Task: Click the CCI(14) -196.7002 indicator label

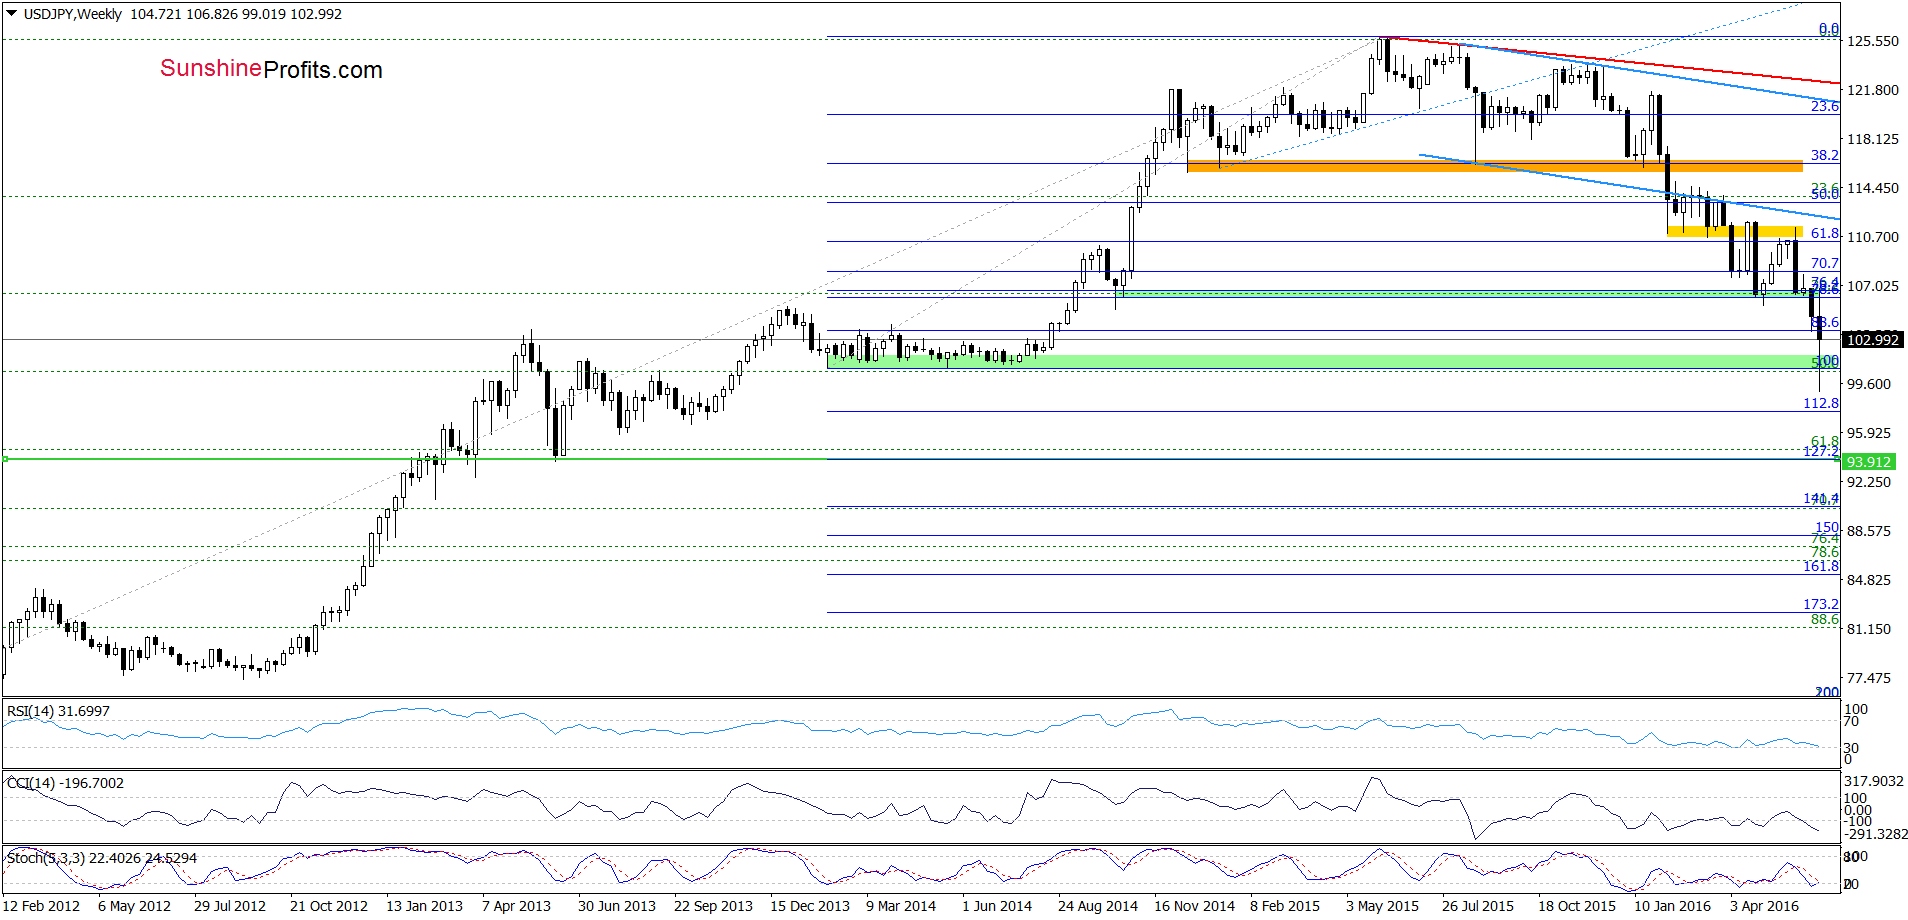Action: coord(65,783)
